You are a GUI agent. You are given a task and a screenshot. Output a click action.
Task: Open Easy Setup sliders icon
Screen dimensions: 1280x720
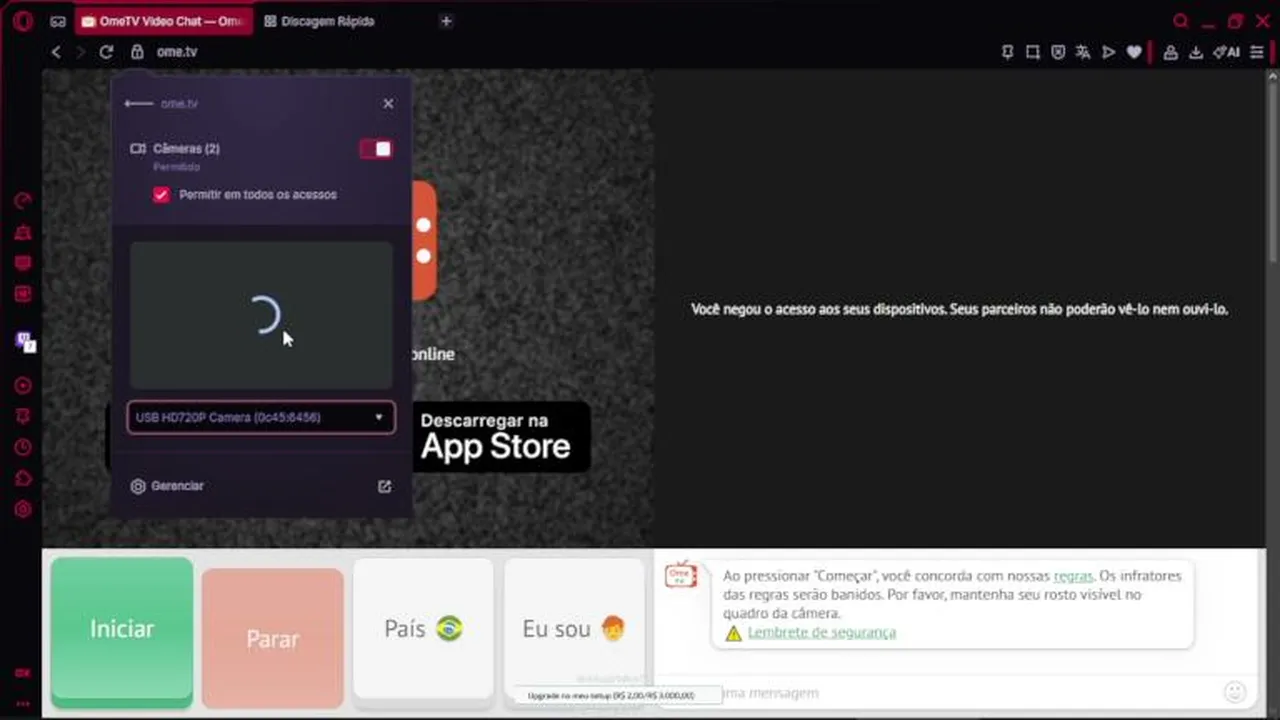[x=1257, y=52]
